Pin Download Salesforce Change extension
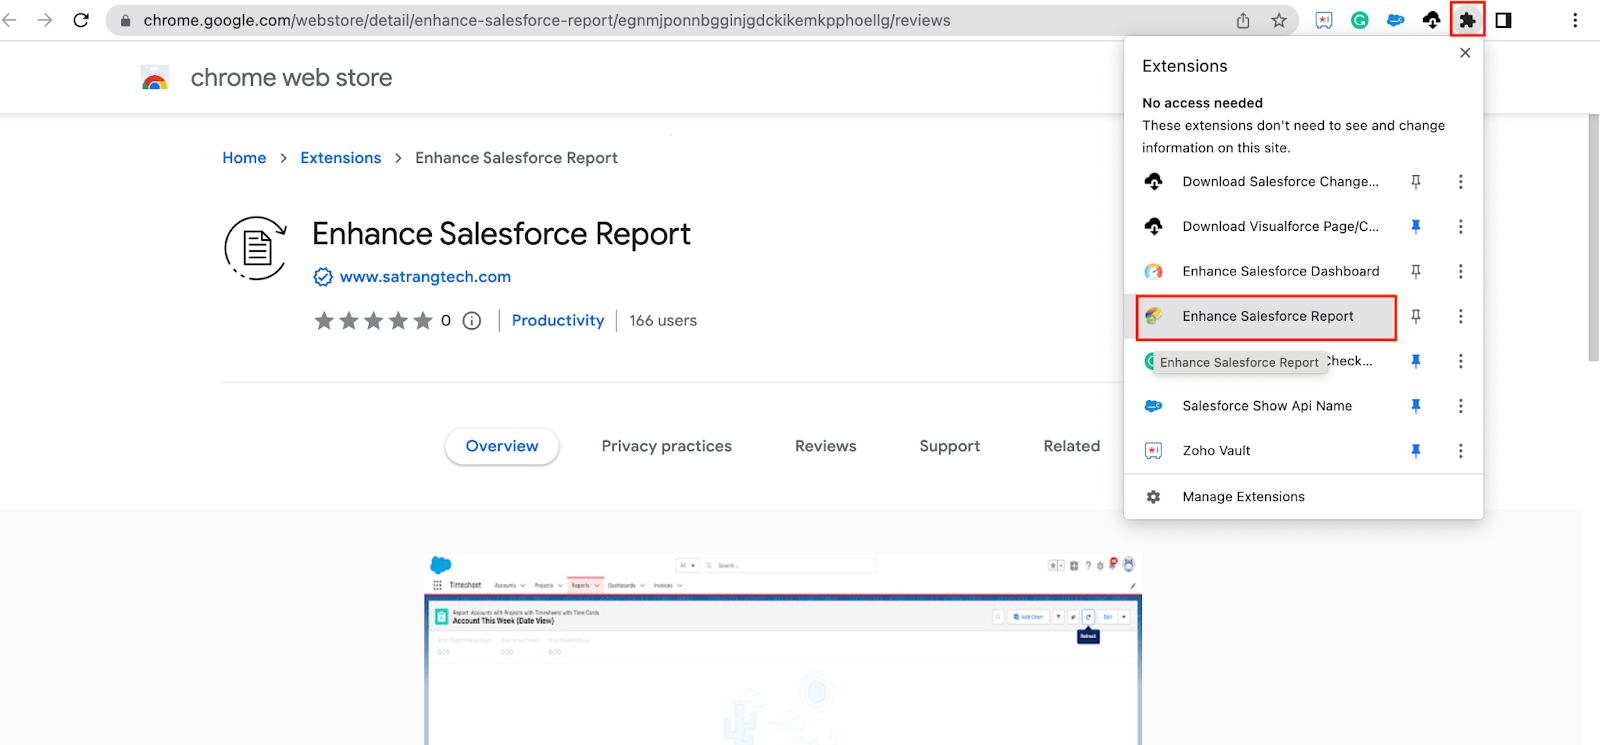The height and width of the screenshot is (745, 1600). point(1415,182)
